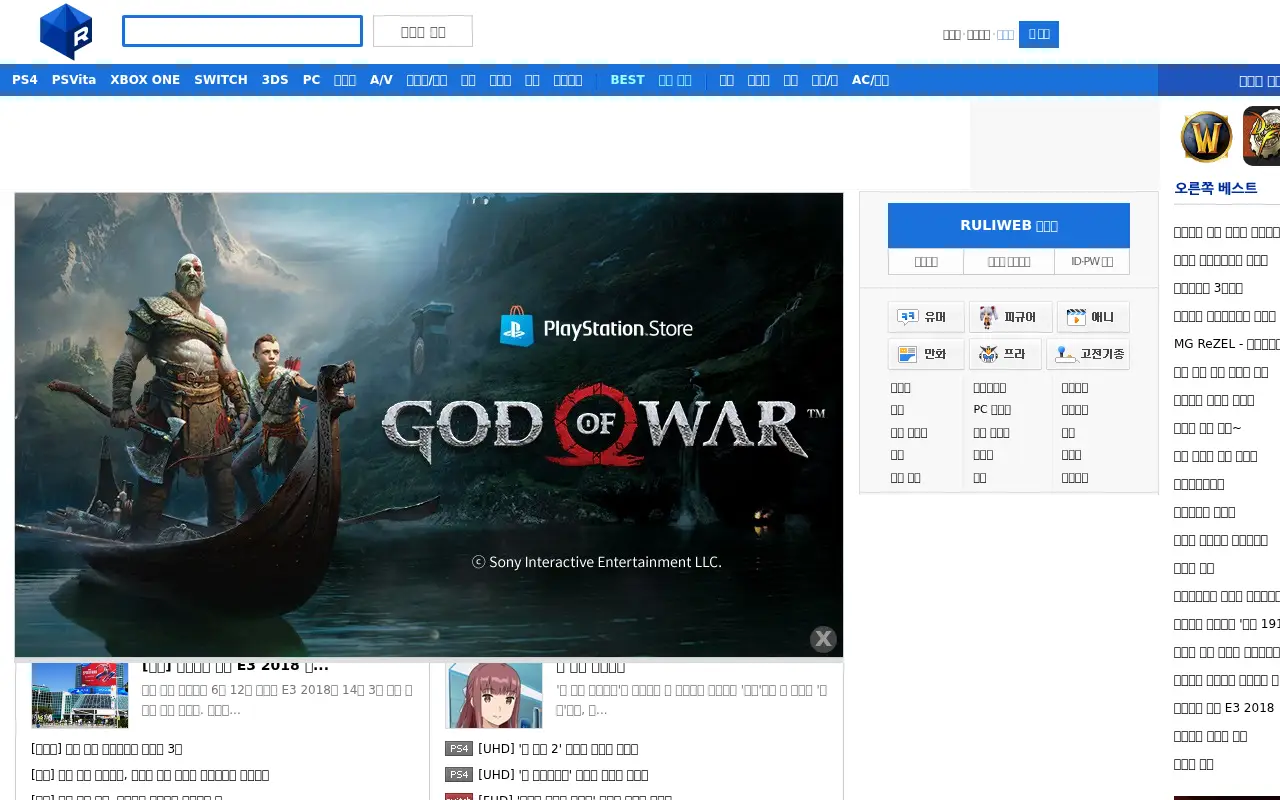Open the Ruliweb blue cube logo
Screen dimensions: 1280x800
coord(66,31)
